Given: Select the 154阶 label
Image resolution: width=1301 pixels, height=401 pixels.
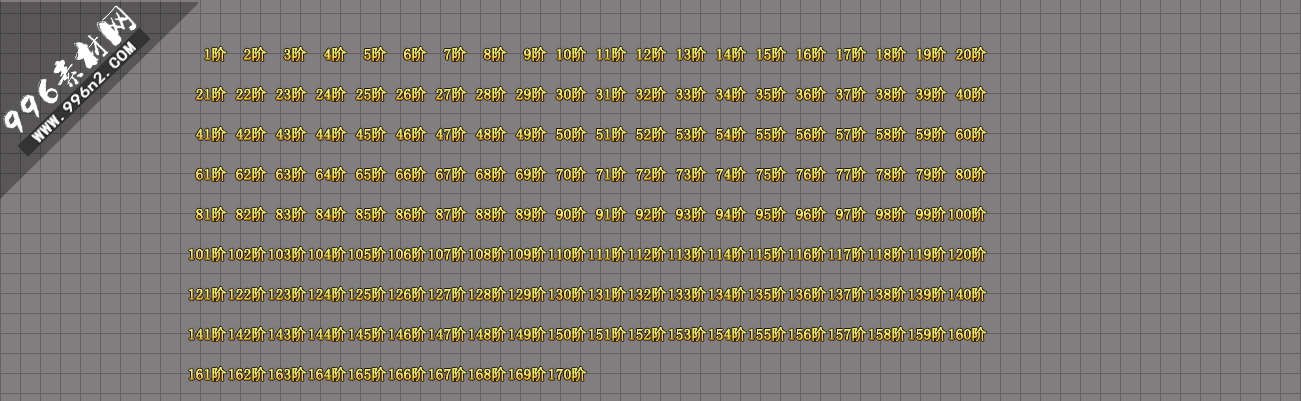Looking at the screenshot, I should 727,335.
